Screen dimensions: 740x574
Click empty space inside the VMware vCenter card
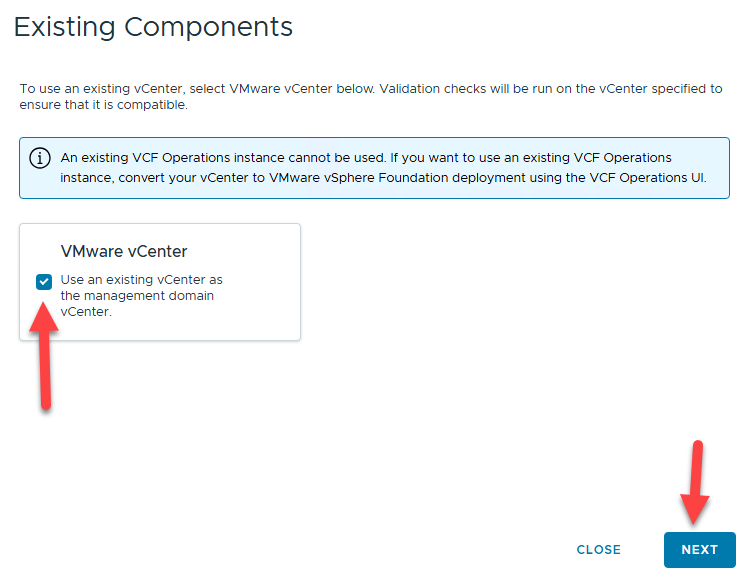[x=260, y=310]
